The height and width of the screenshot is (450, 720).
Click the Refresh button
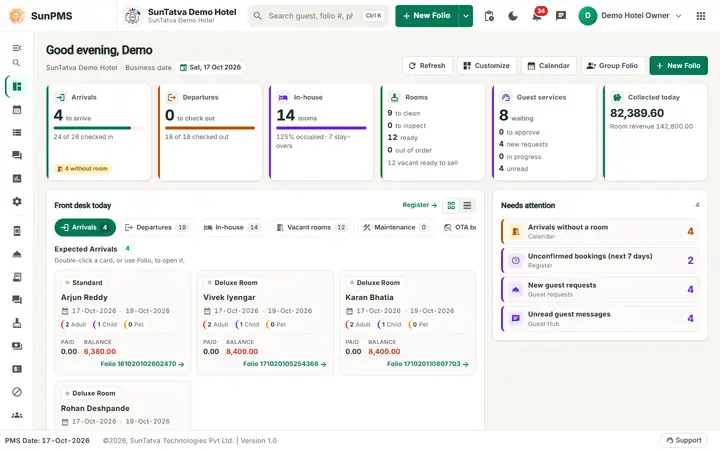(x=427, y=66)
